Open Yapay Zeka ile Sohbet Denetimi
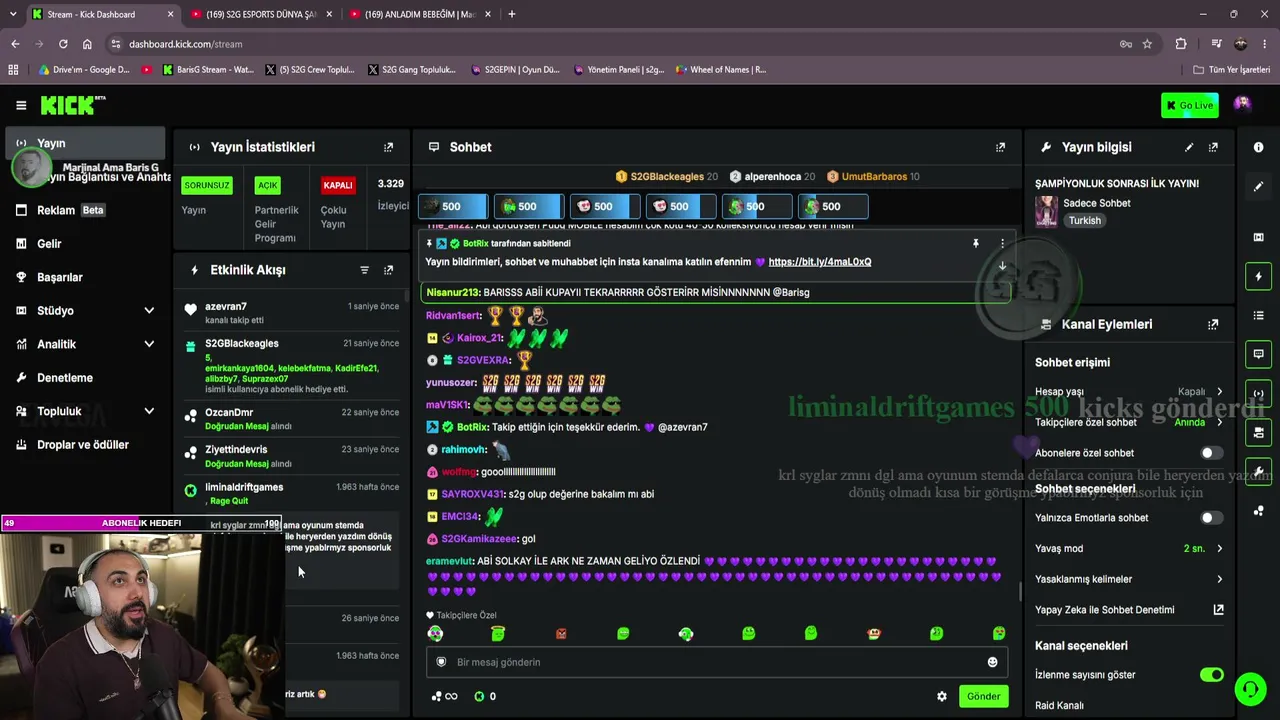Image resolution: width=1280 pixels, height=720 pixels. point(1129,610)
